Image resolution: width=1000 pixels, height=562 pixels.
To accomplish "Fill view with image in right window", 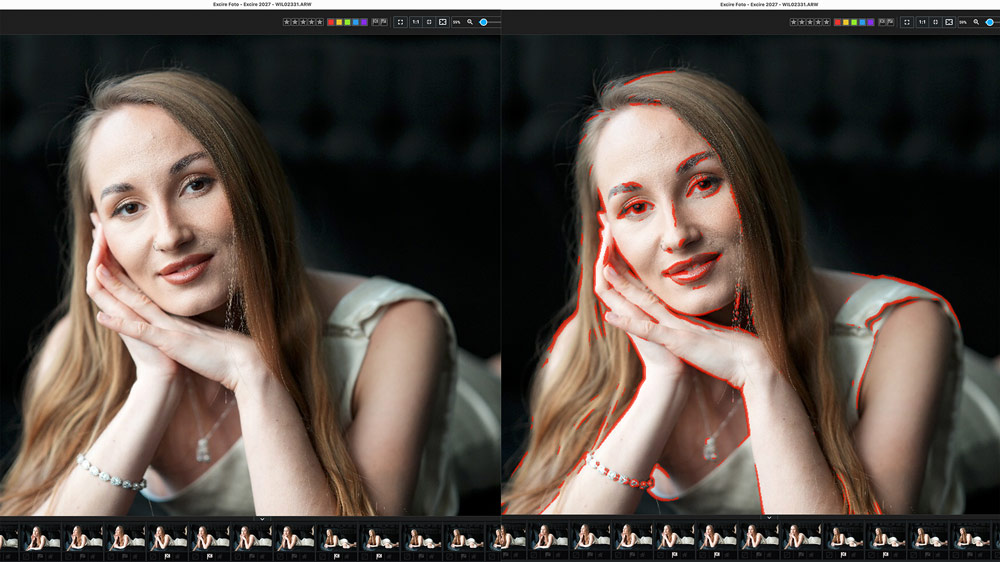I will (x=949, y=22).
